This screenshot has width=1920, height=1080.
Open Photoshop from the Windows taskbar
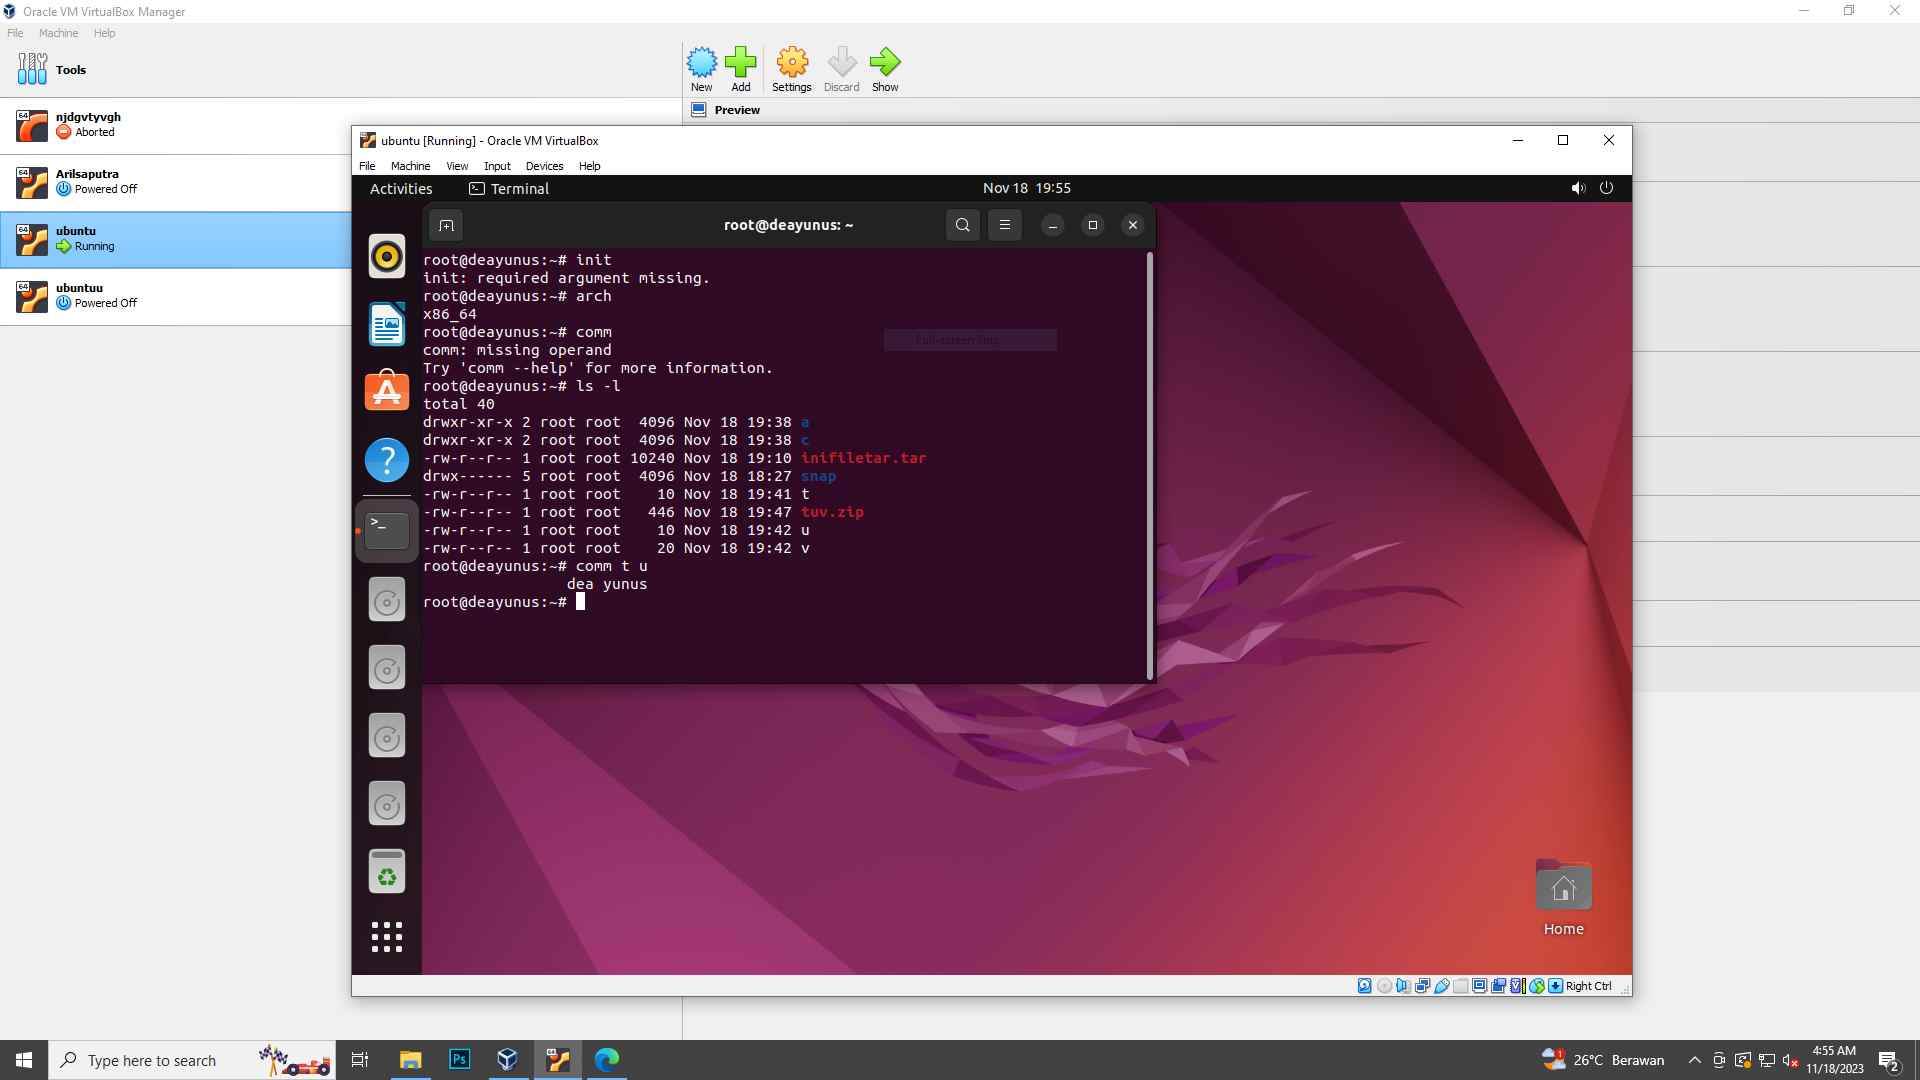[x=459, y=1059]
